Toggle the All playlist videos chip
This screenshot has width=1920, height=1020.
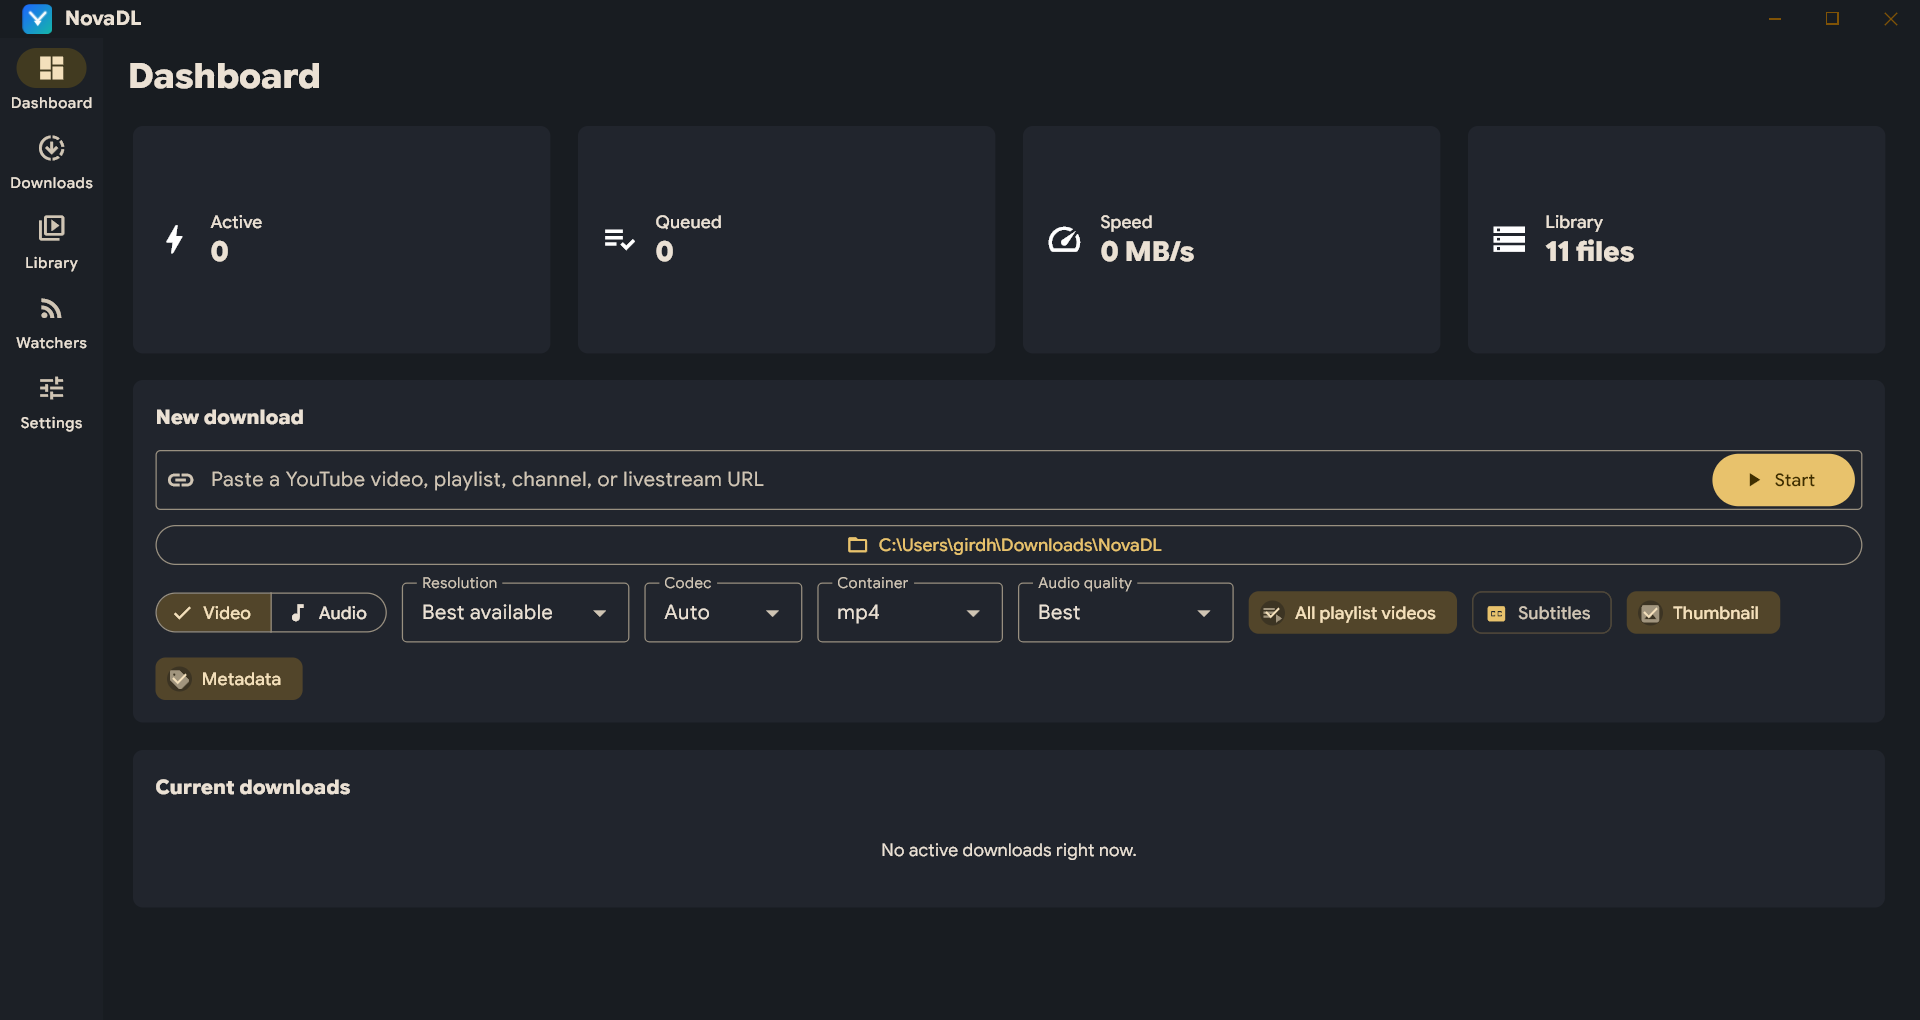point(1352,613)
